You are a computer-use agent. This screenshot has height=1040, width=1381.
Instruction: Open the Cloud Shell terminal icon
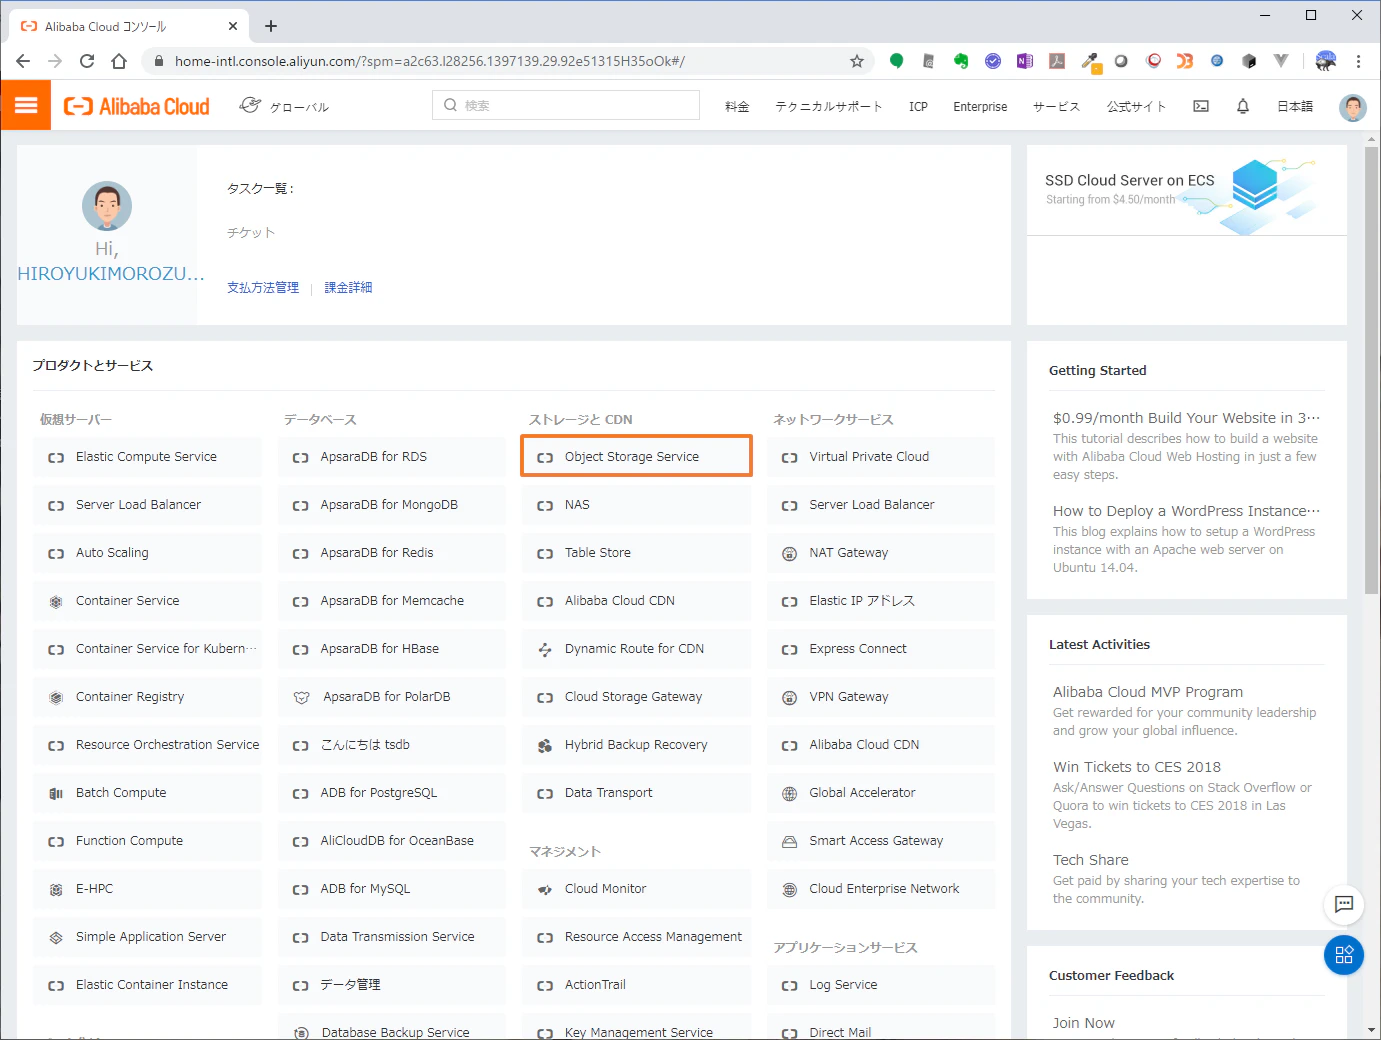[1201, 106]
